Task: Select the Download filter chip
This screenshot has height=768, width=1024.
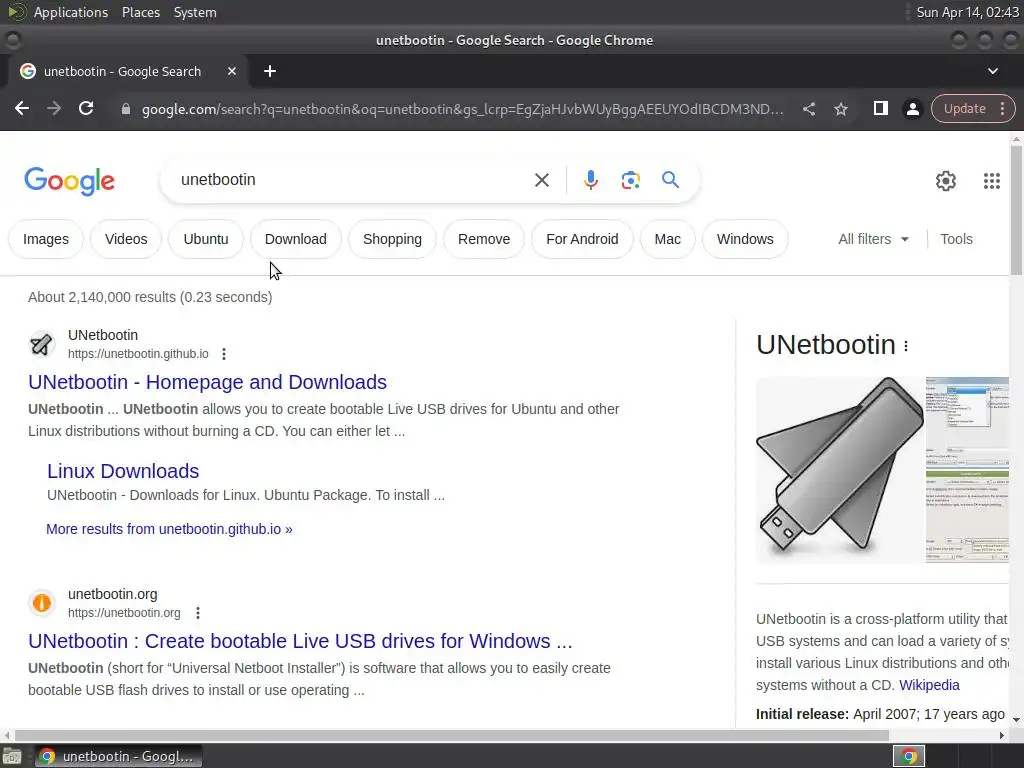Action: (x=295, y=239)
